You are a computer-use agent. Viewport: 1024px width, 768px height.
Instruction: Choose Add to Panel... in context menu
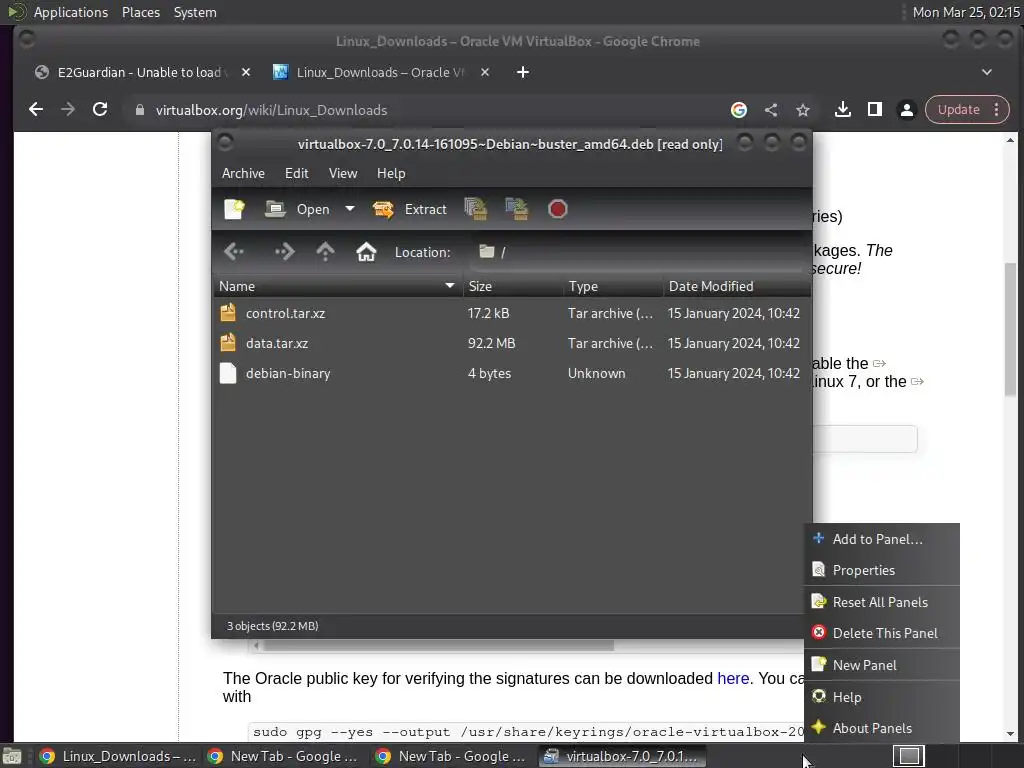882,539
